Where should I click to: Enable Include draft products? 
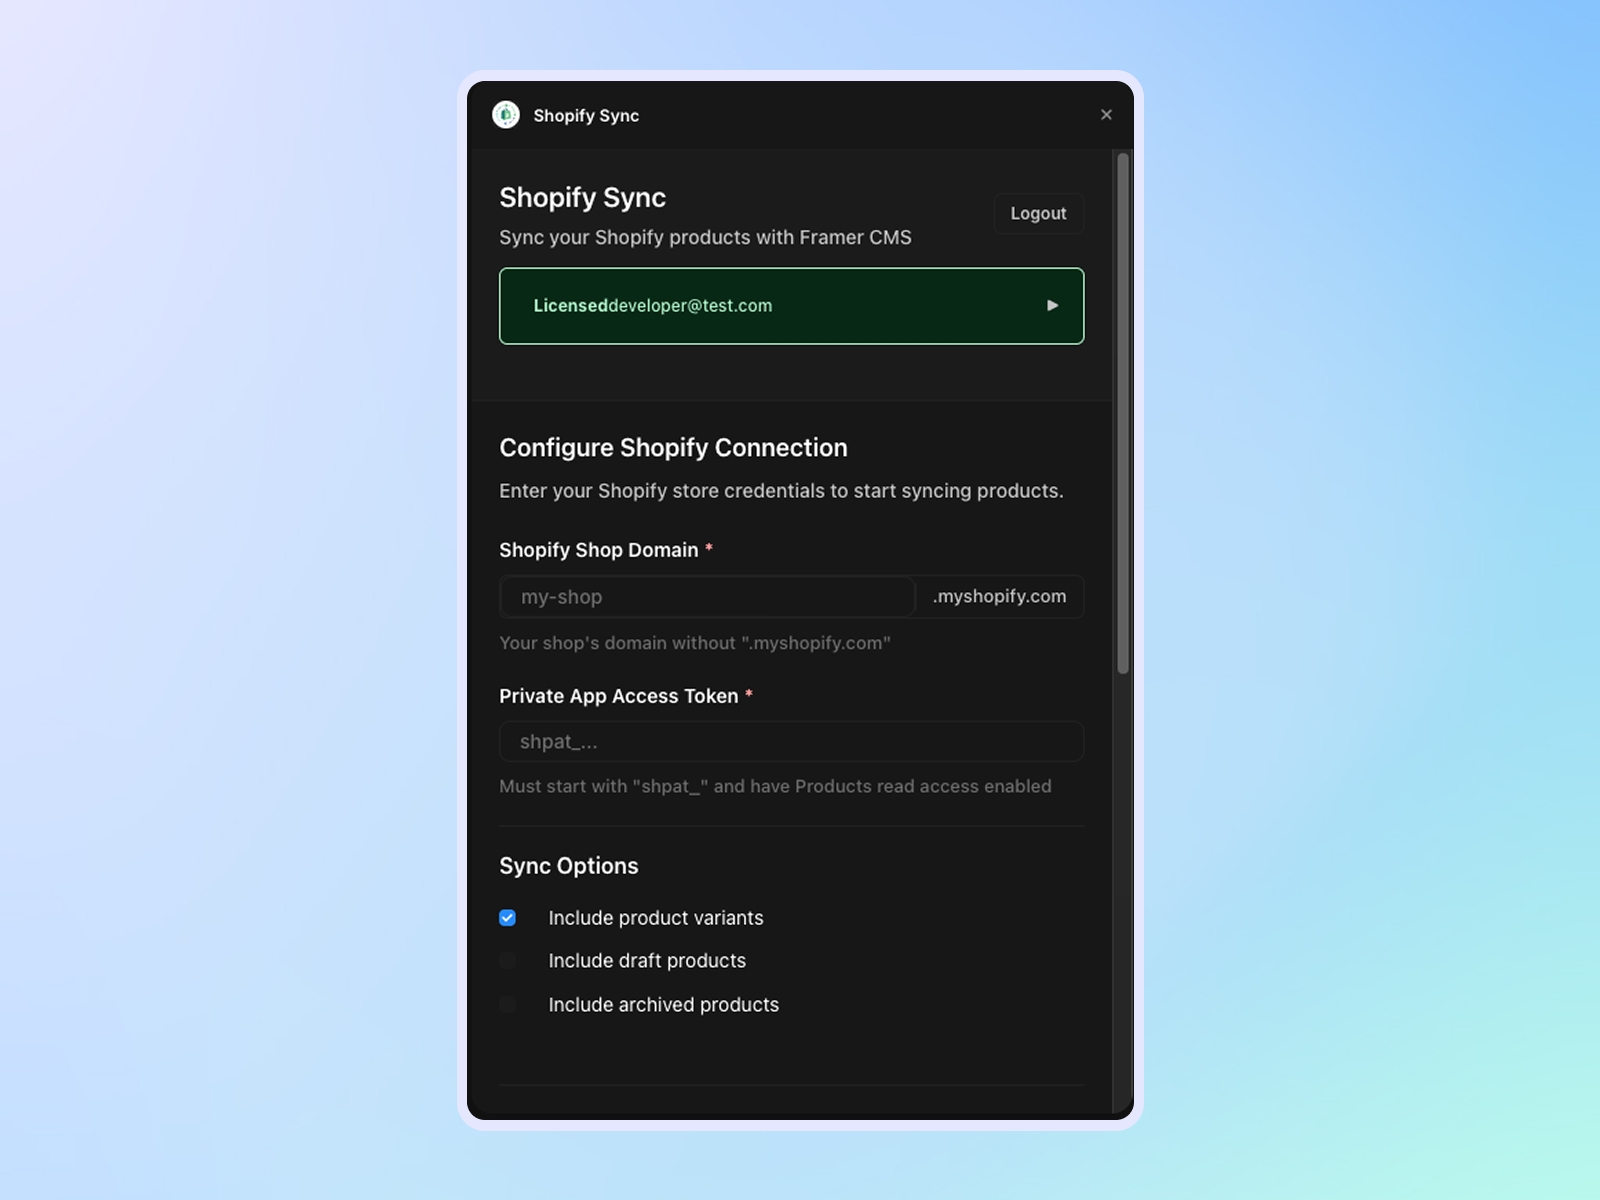tap(508, 960)
